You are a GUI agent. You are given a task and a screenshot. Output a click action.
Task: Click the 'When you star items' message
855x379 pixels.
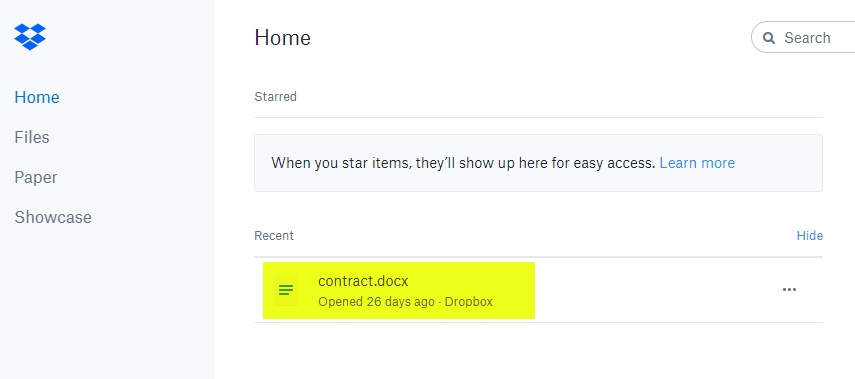(x=463, y=163)
